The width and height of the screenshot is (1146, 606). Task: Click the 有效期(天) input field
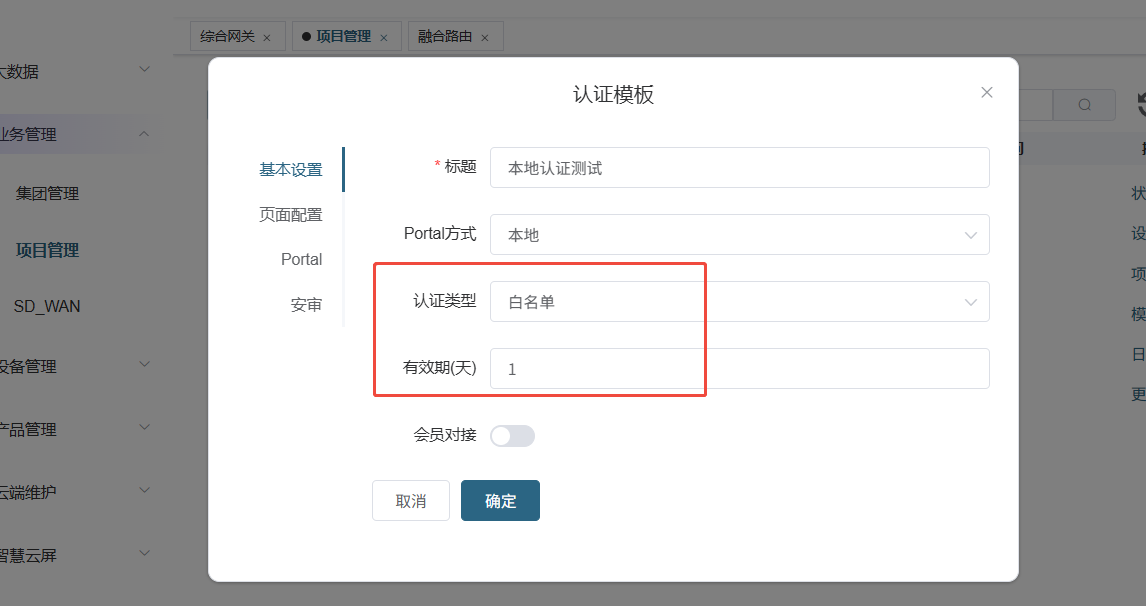tap(739, 369)
